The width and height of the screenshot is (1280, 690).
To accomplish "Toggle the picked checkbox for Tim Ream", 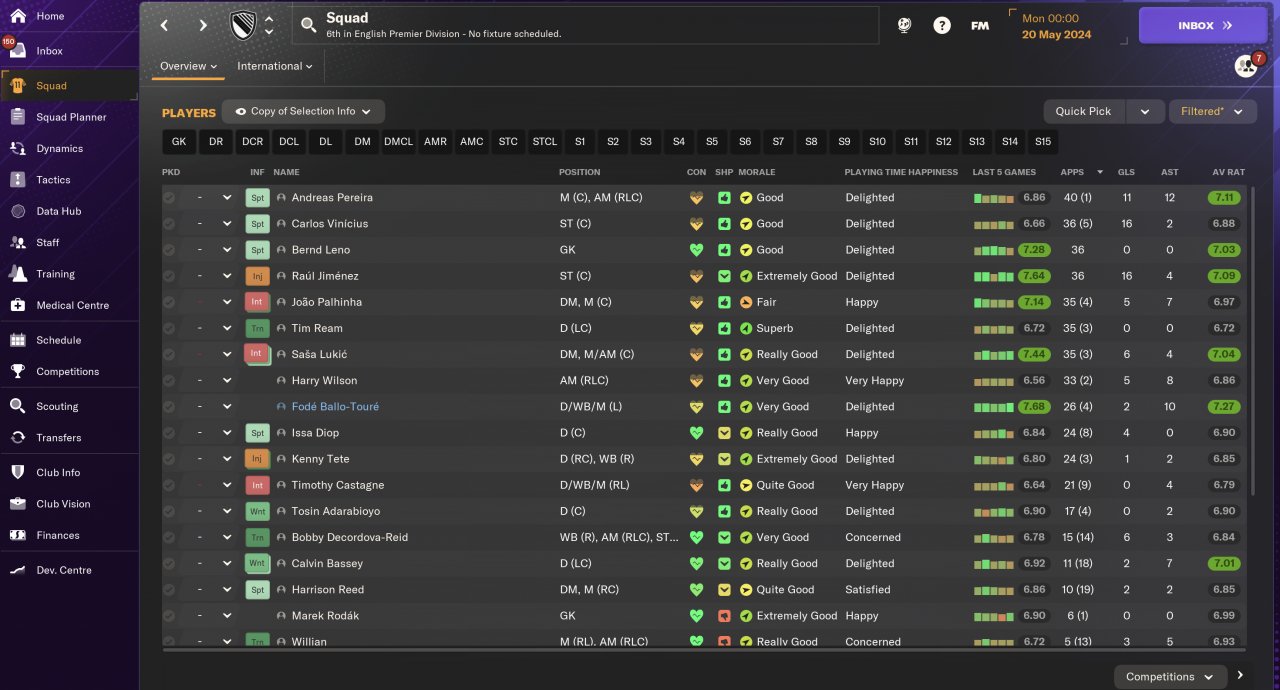I will (x=169, y=328).
